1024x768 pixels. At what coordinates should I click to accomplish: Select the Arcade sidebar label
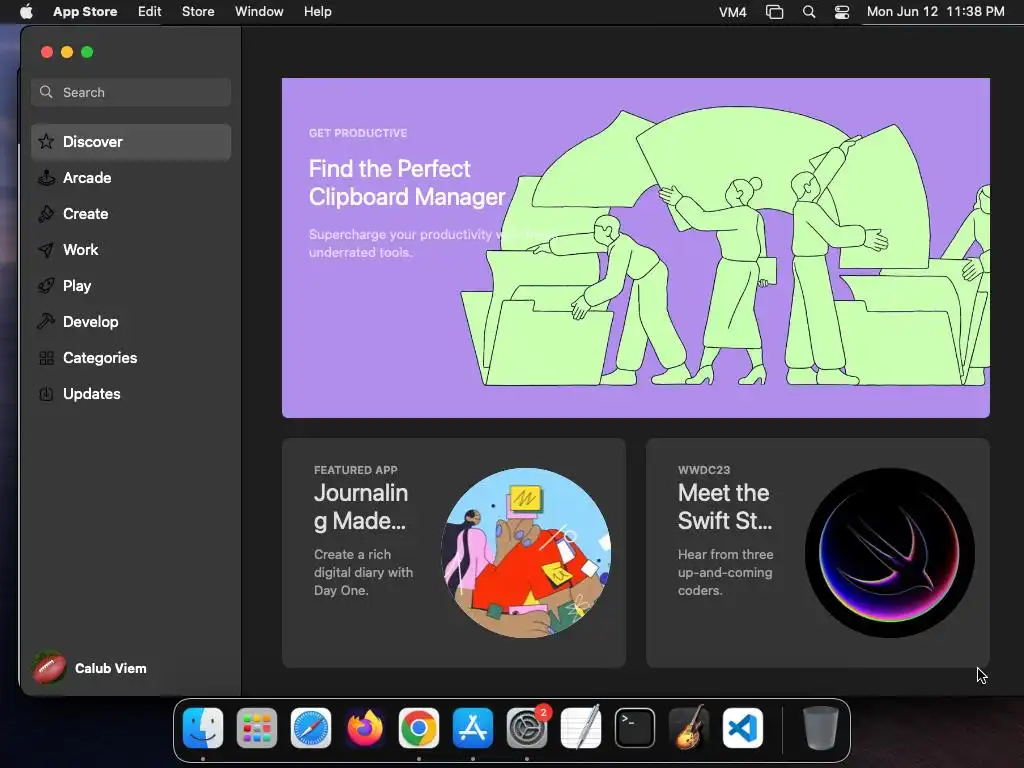(x=87, y=178)
